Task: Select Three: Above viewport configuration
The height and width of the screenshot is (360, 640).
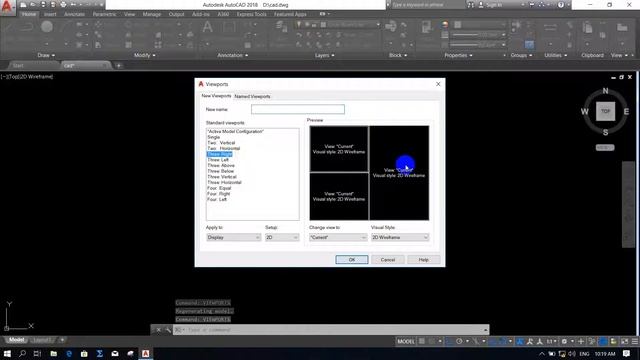Action: pos(221,166)
